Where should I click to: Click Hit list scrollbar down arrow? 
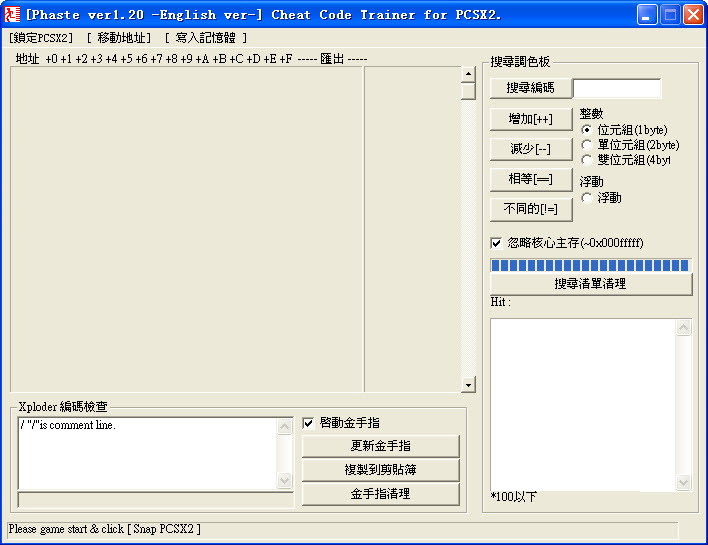pyautogui.click(x=684, y=482)
